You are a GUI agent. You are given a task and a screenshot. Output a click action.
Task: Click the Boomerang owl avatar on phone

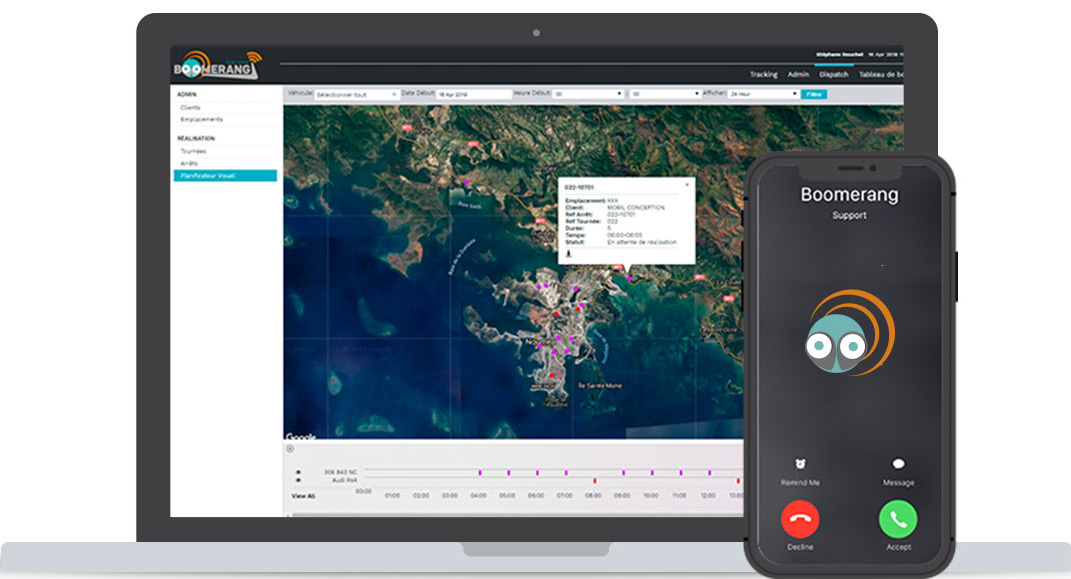(x=850, y=333)
